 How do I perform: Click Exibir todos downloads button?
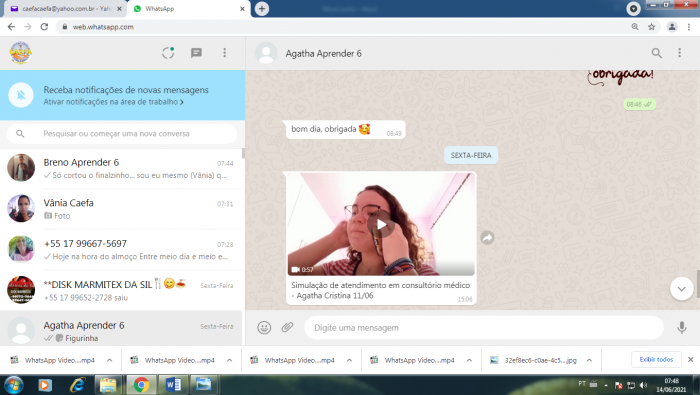coord(656,359)
